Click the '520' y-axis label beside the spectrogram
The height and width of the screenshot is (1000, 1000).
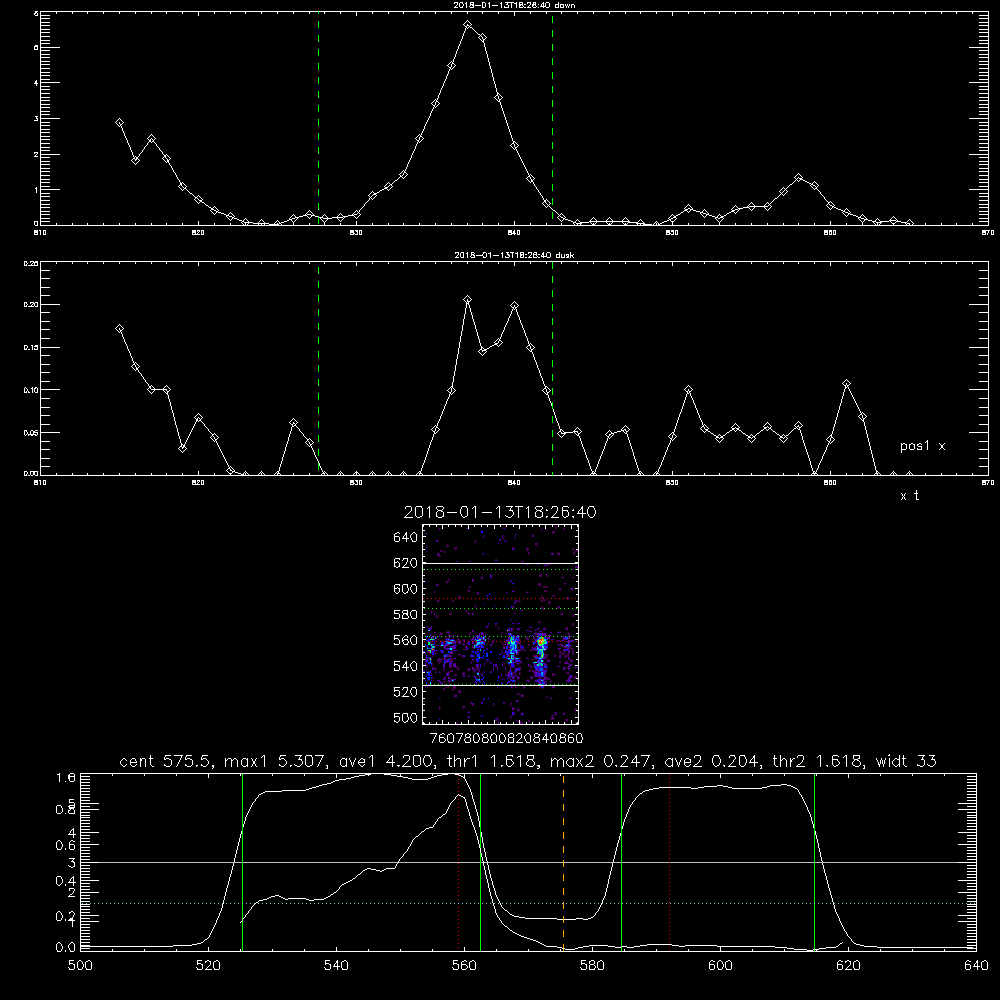pyautogui.click(x=406, y=692)
